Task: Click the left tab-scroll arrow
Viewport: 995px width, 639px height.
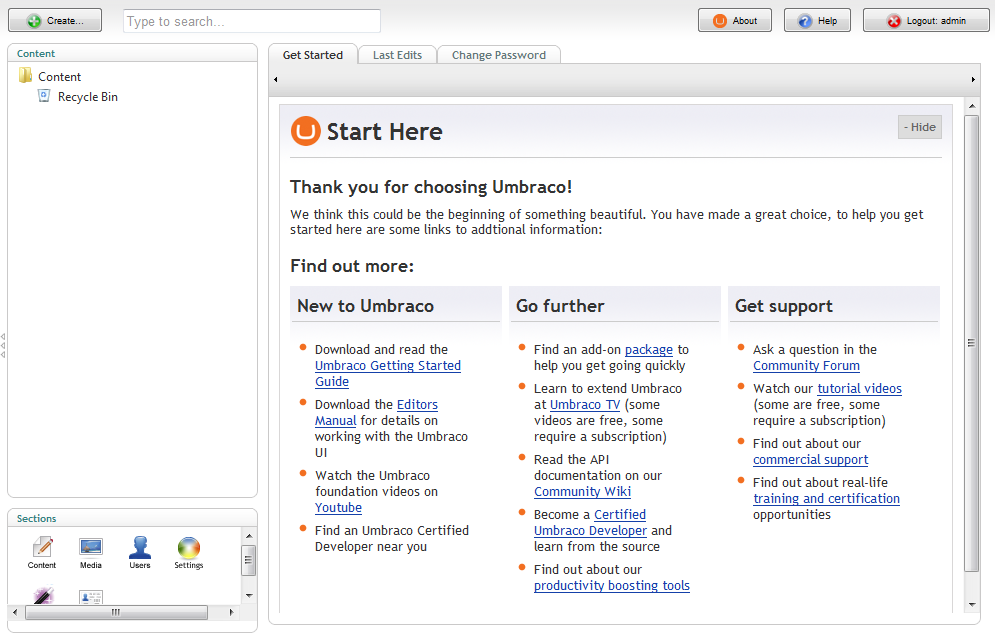Action: point(275,79)
